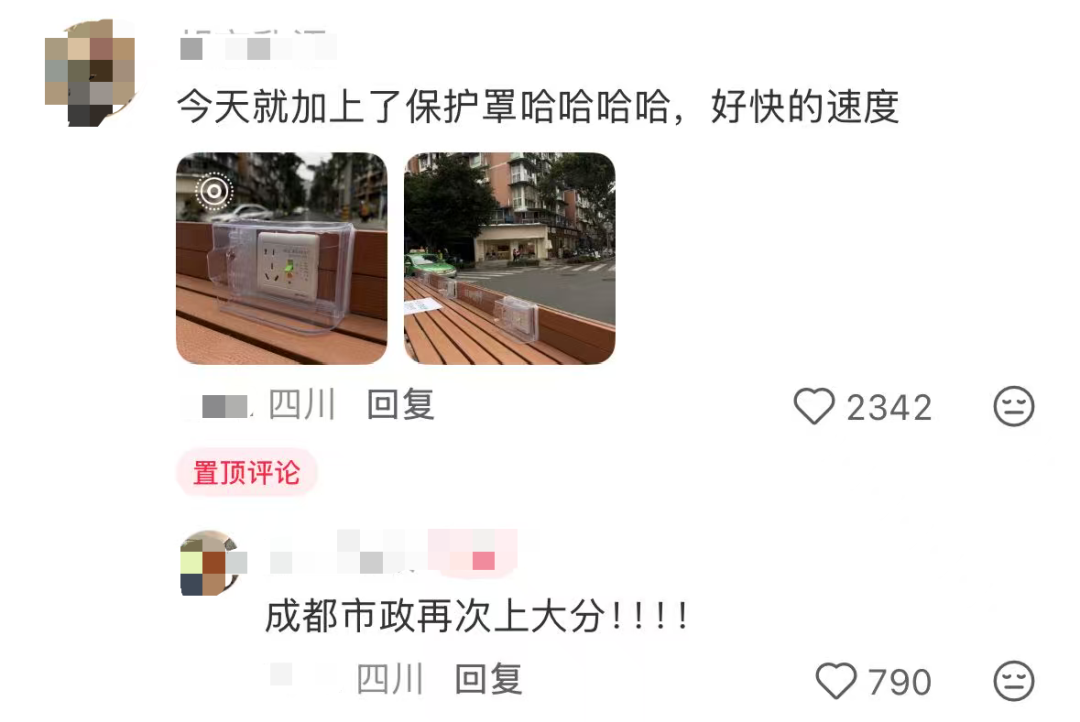Tap the 2342 like count
Image resolution: width=1080 pixels, height=722 pixels.
(x=889, y=407)
